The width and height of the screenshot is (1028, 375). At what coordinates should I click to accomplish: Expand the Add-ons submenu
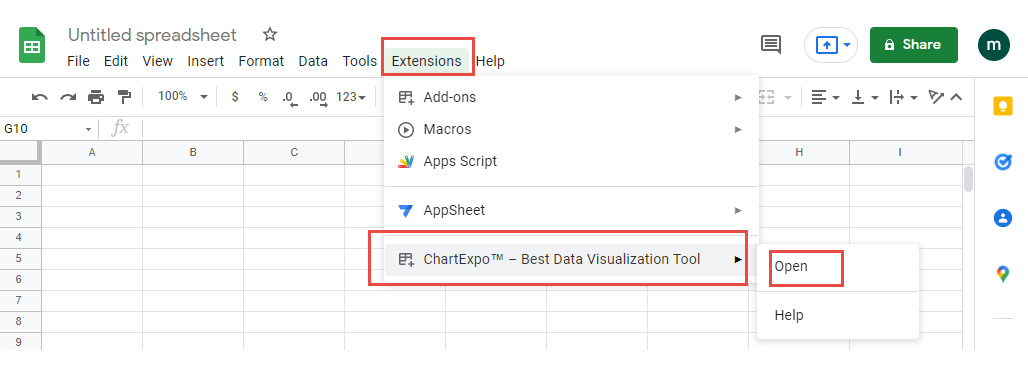tap(571, 97)
